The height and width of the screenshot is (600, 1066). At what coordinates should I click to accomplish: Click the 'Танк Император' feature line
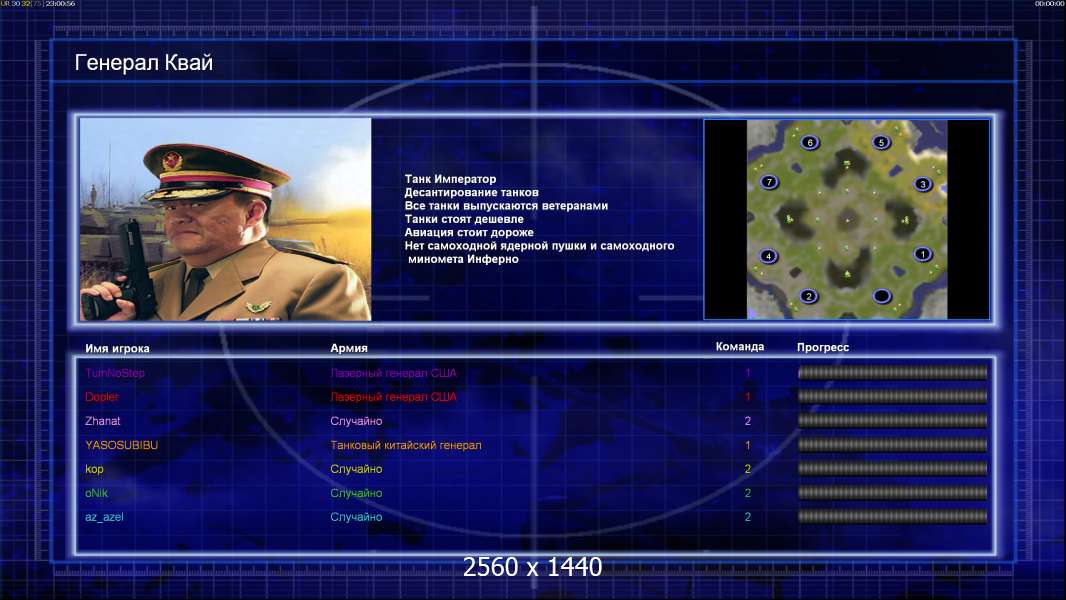(x=450, y=179)
